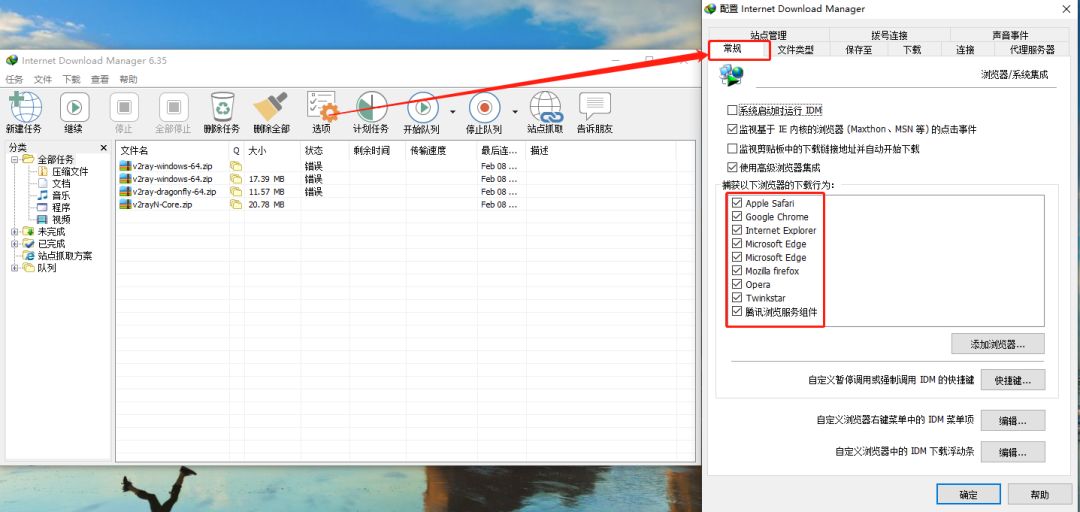Launch the 站点抓取 site grabber icon
The image size is (1080, 512).
pos(545,108)
